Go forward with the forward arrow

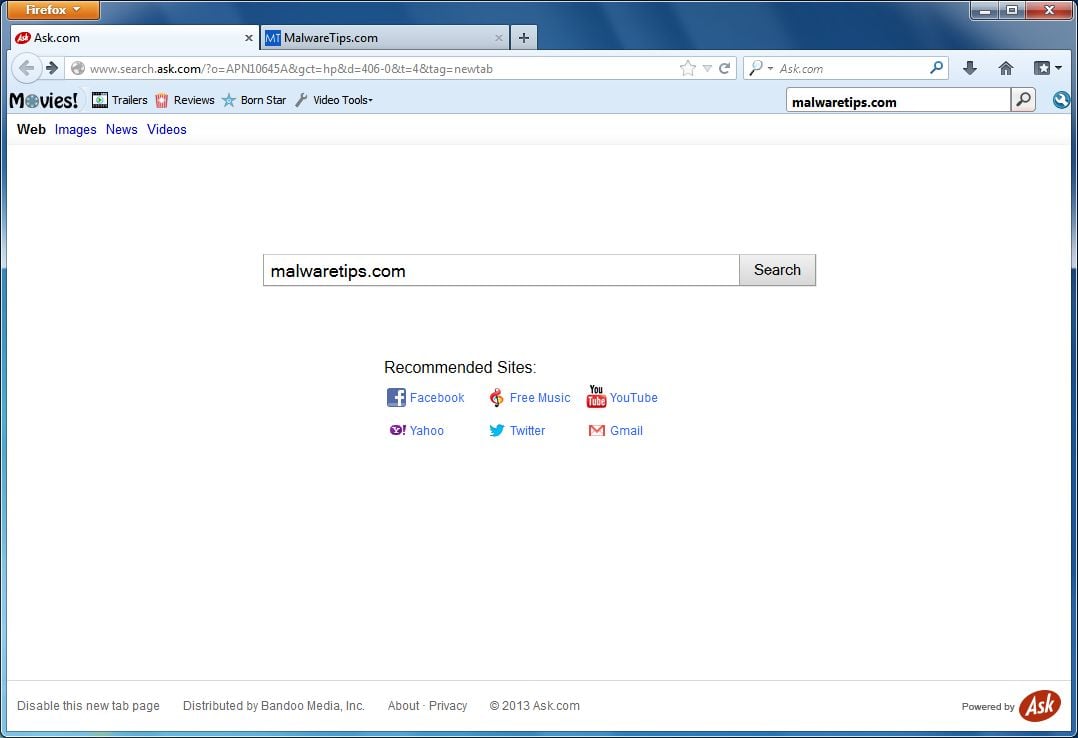click(52, 68)
